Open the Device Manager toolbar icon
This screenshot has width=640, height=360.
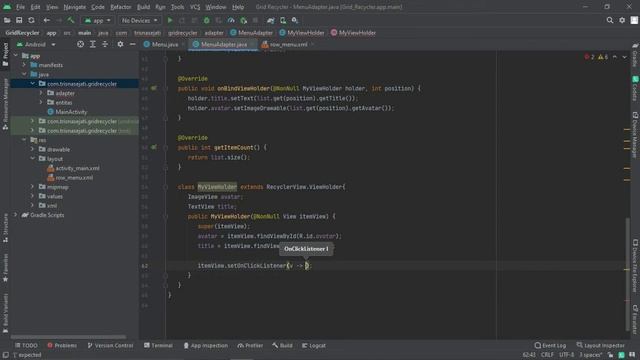tap(282, 20)
